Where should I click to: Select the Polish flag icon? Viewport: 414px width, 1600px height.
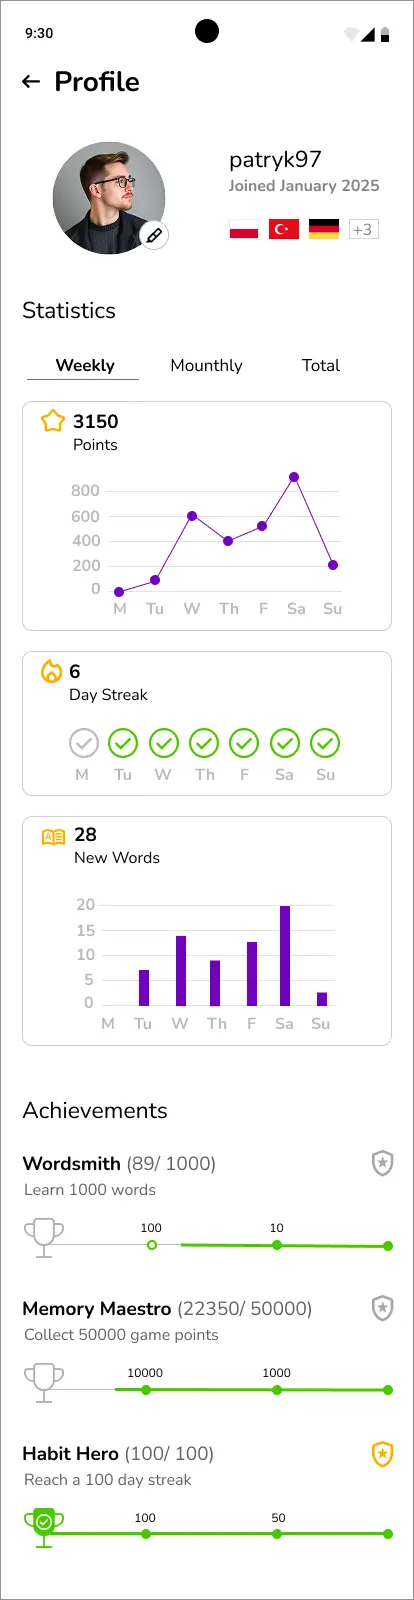(244, 229)
